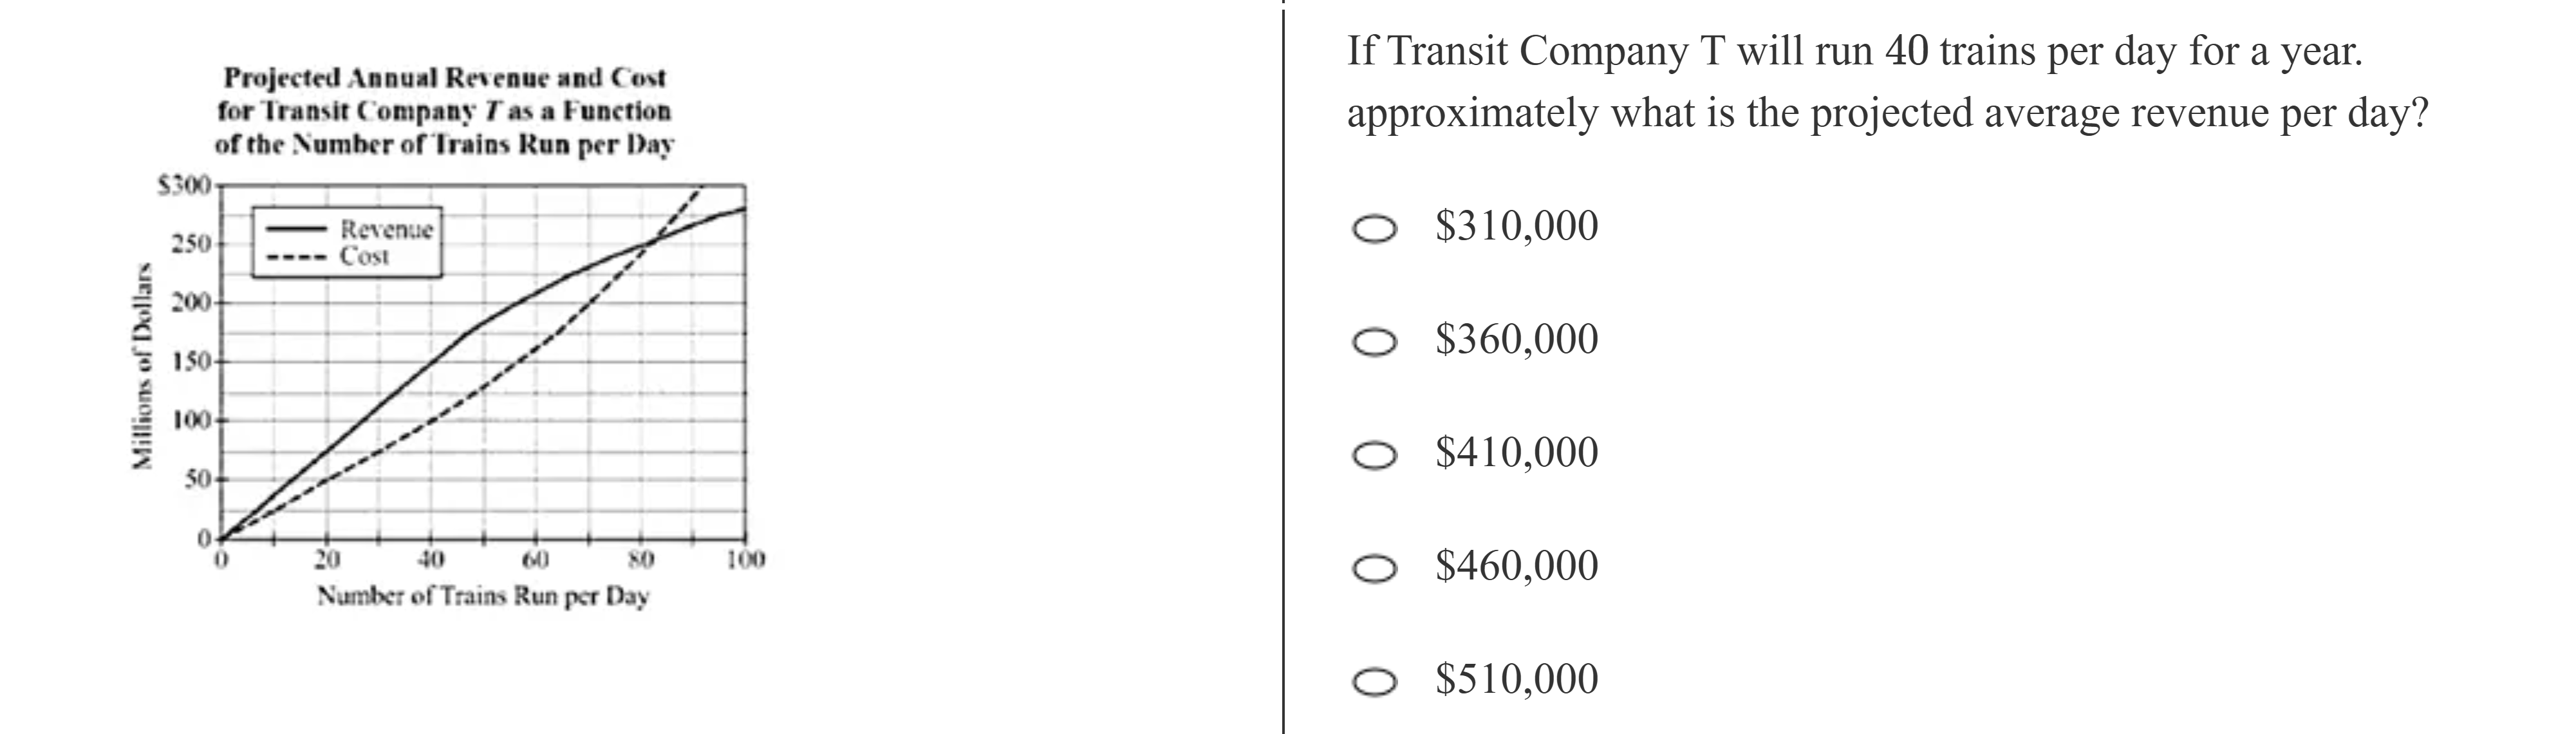The width and height of the screenshot is (2576, 734).
Task: Choose the $410,000 radio button
Action: tap(1374, 455)
